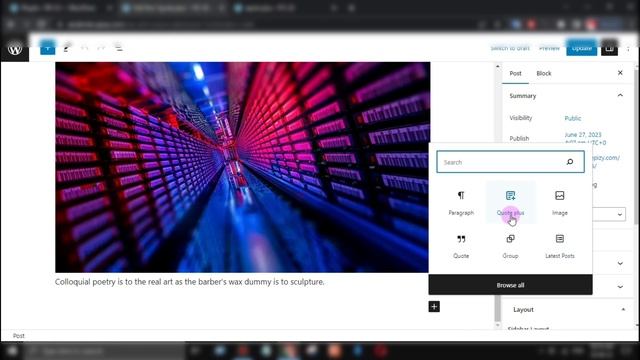Click the Layout heading
640x360 pixels.
(523, 309)
